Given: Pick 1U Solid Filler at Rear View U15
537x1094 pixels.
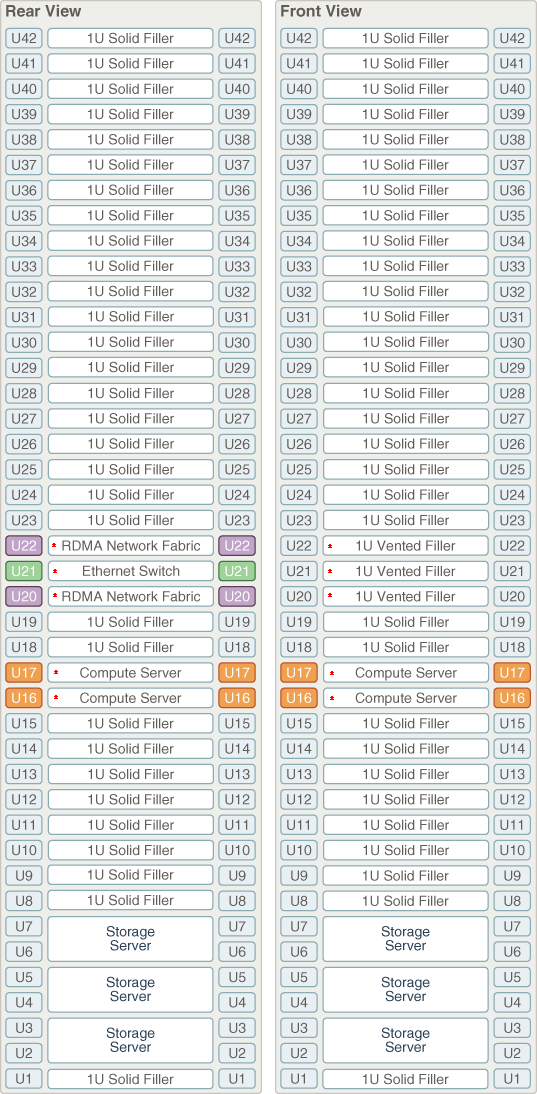Looking at the screenshot, I should click(x=130, y=723).
